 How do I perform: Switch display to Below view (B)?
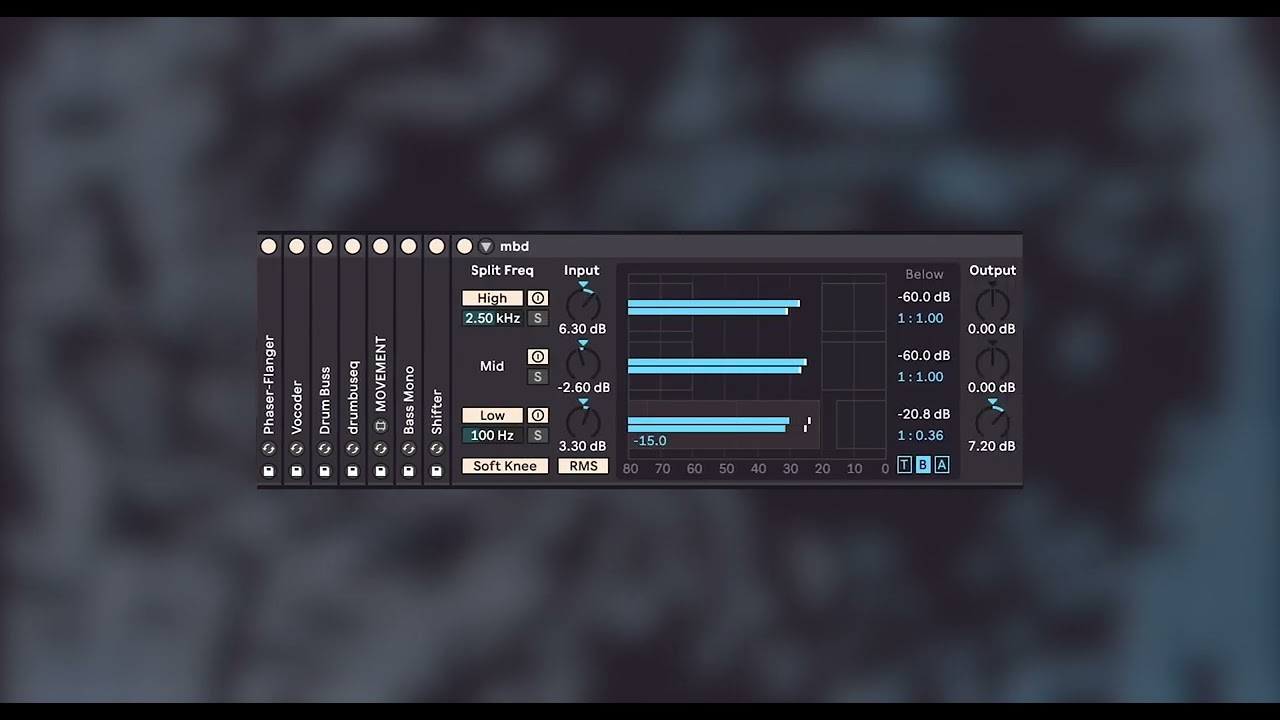point(923,465)
